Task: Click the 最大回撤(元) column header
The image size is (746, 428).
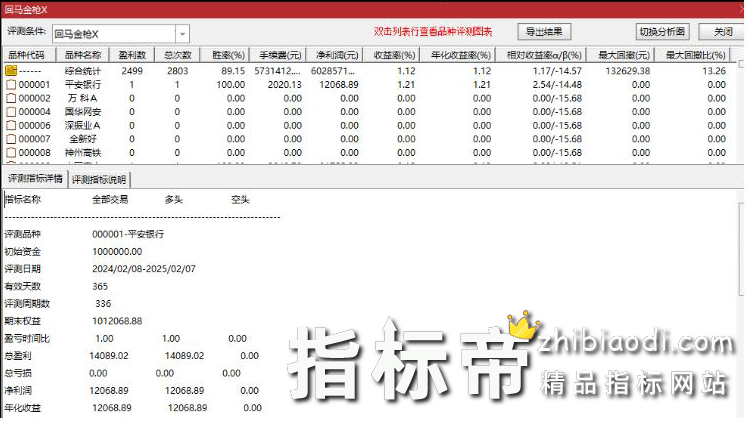Action: tap(620, 56)
